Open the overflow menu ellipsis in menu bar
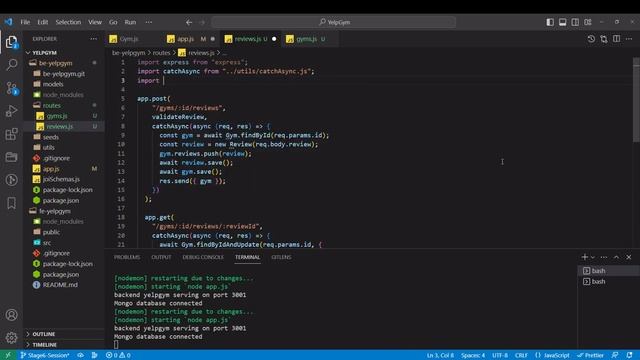The image size is (640, 360). pyautogui.click(x=149, y=22)
